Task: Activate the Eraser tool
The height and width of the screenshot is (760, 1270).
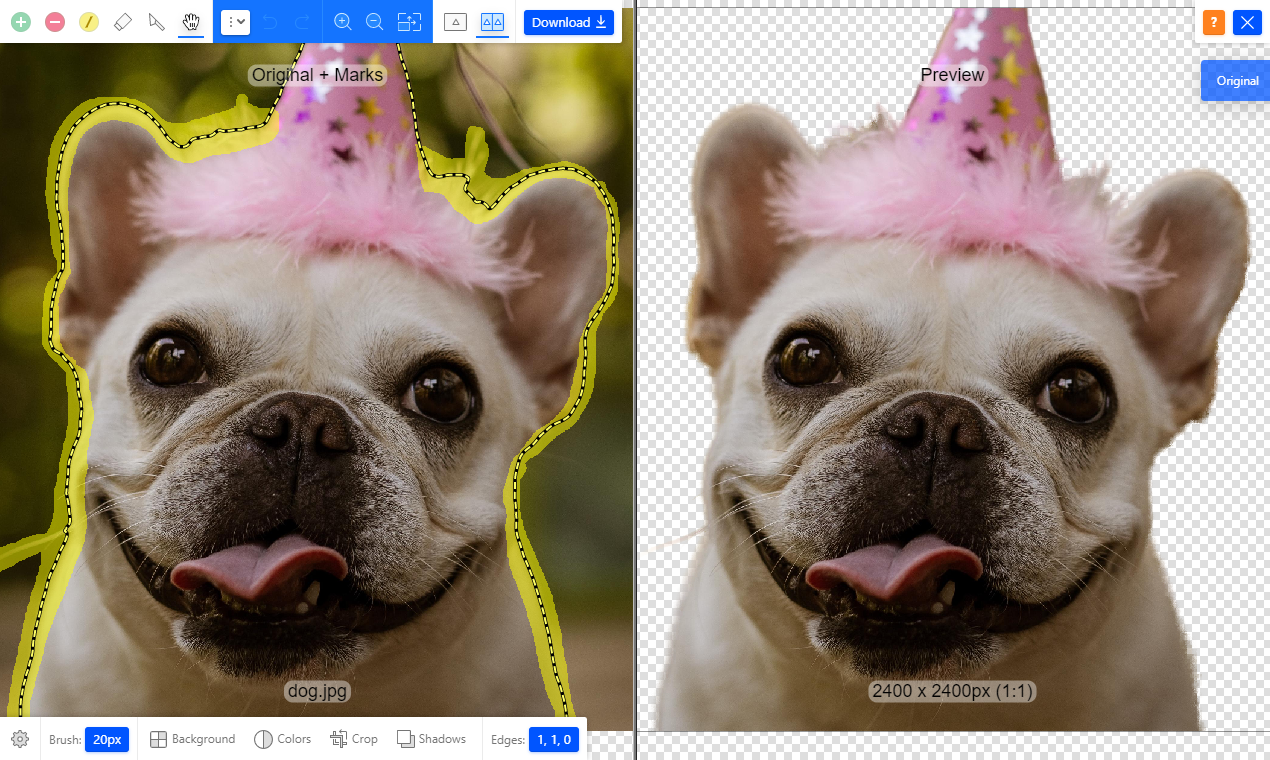Action: click(122, 21)
